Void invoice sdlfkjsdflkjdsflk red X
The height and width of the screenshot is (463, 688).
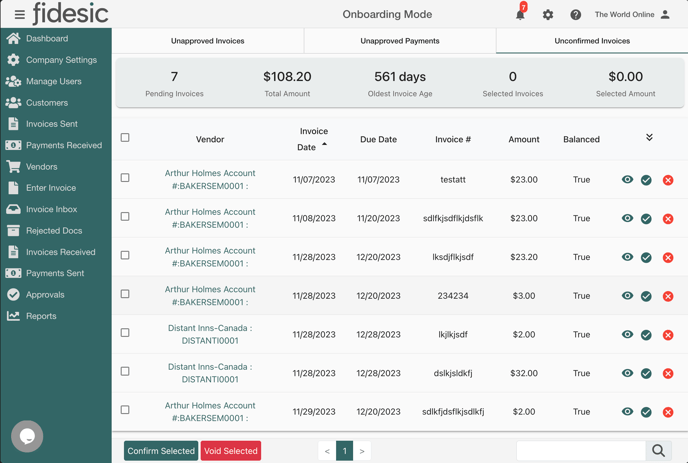[668, 219]
